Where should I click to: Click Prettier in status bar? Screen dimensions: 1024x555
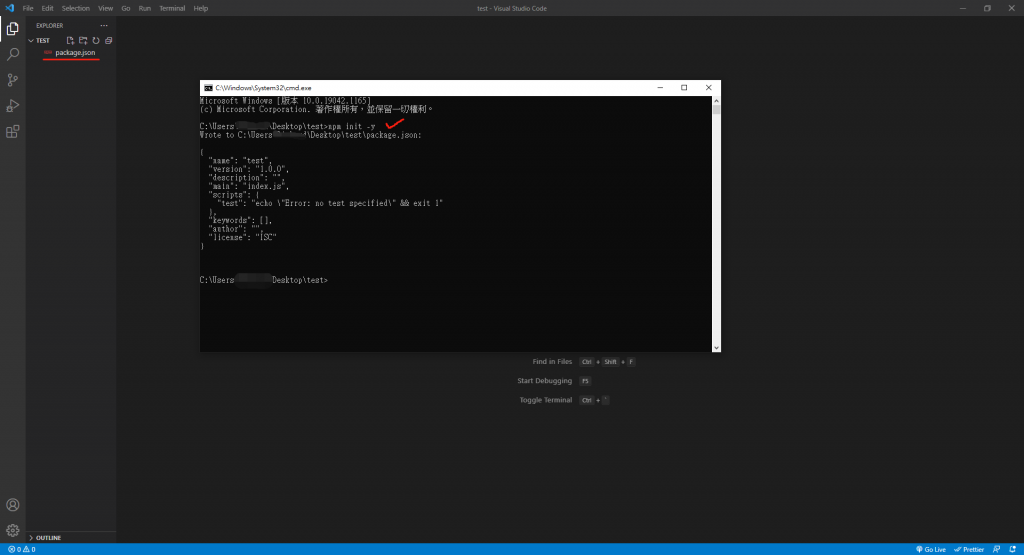click(969, 550)
